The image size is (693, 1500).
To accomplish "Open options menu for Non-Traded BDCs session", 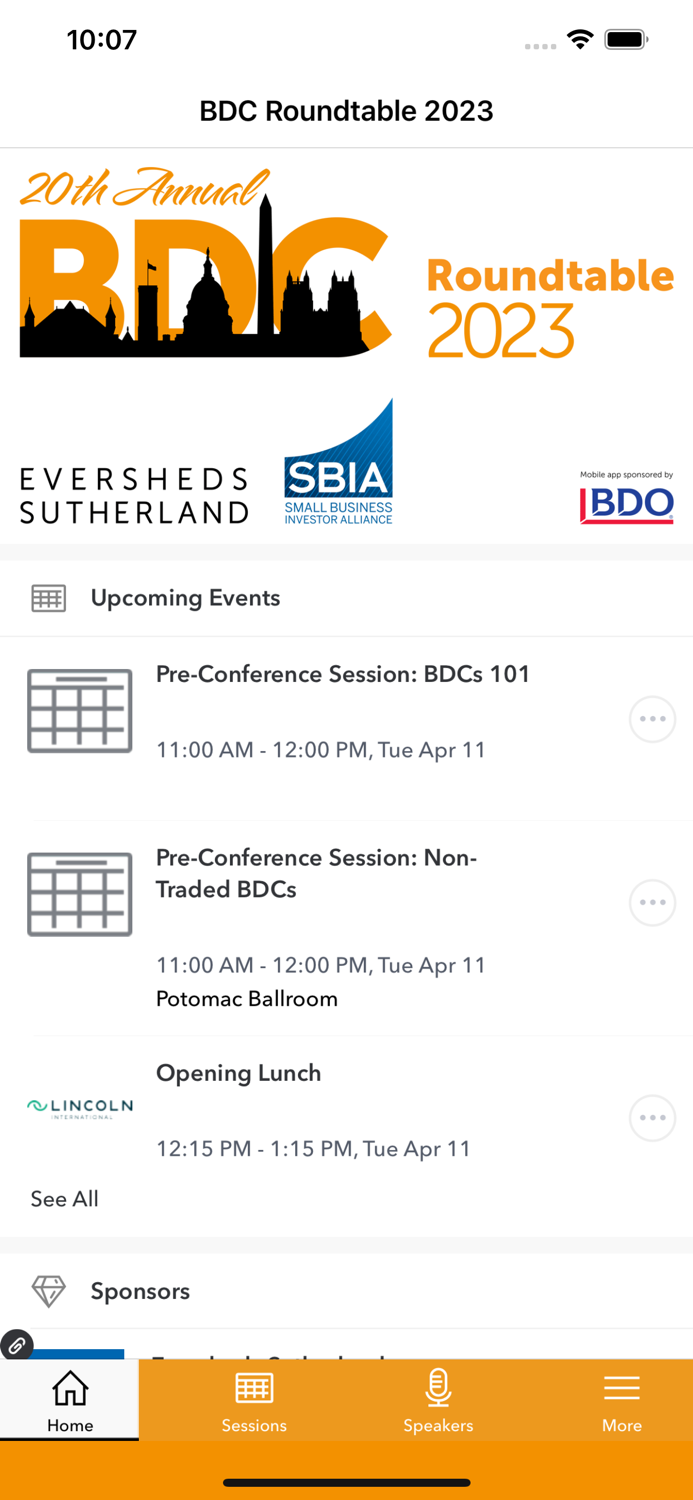I will [652, 902].
